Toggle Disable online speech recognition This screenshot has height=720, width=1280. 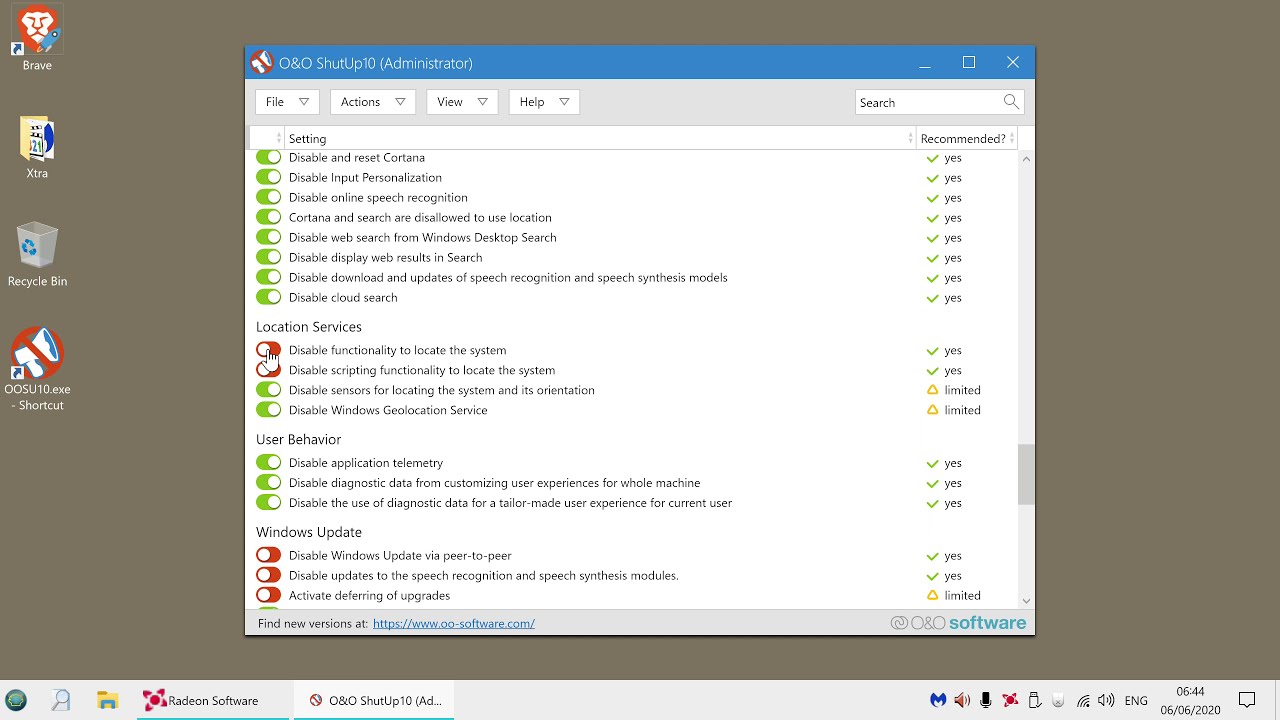click(x=268, y=197)
